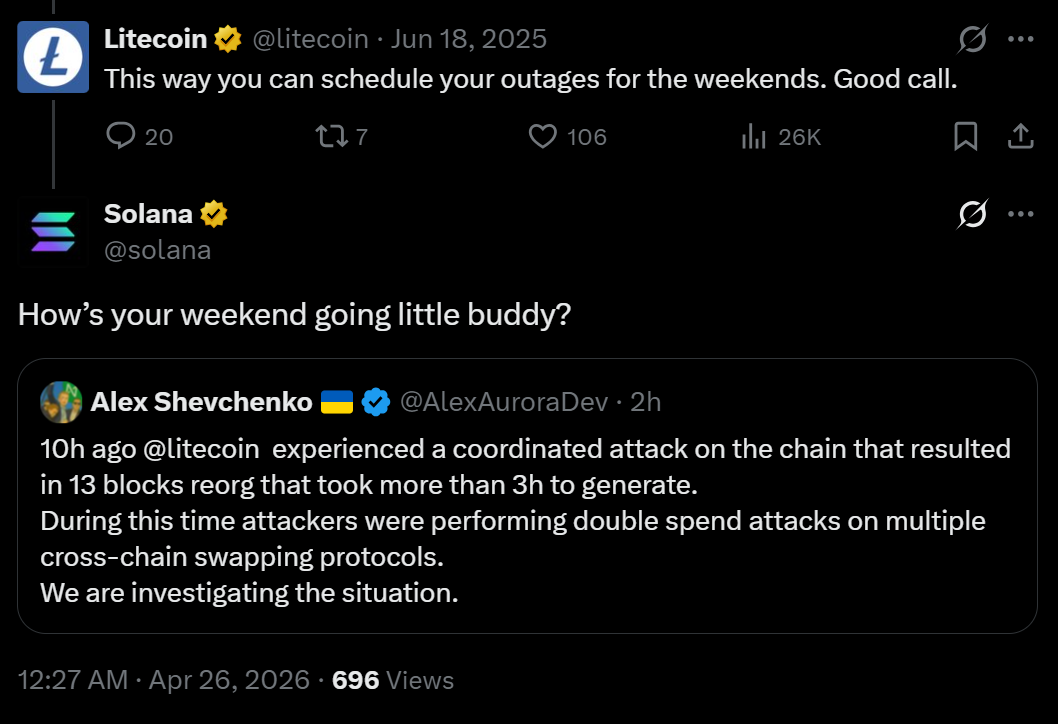Click Litecoin's verified badge
The image size is (1058, 724).
[x=228, y=38]
